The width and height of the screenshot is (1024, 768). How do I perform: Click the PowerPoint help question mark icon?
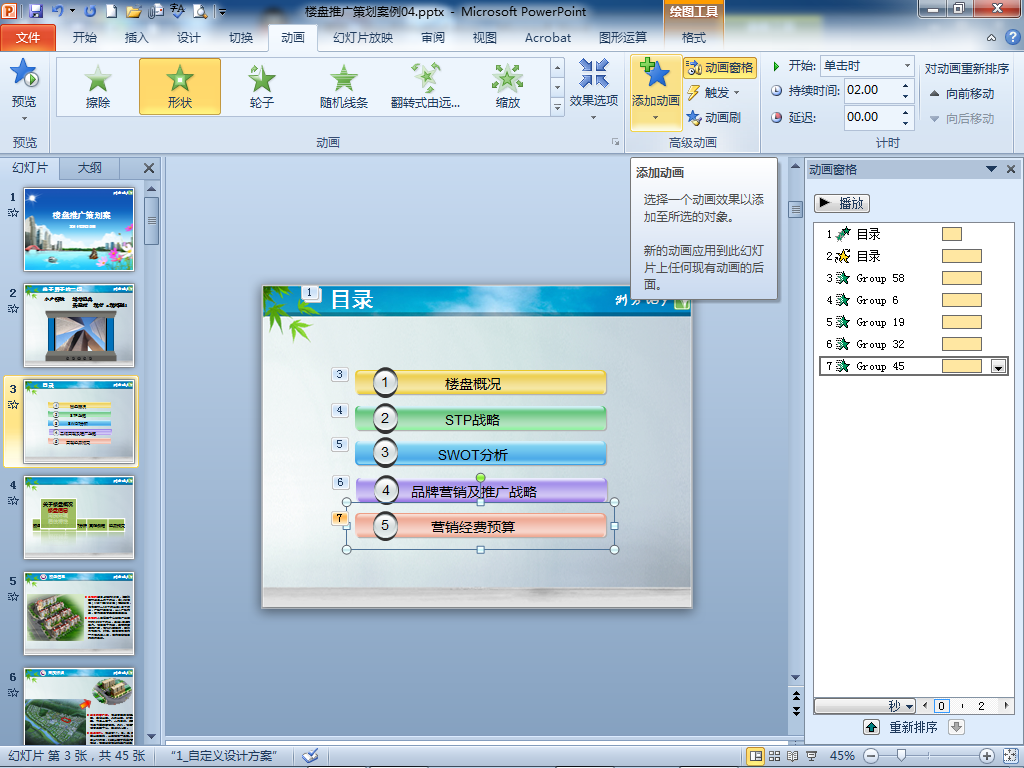point(1012,37)
